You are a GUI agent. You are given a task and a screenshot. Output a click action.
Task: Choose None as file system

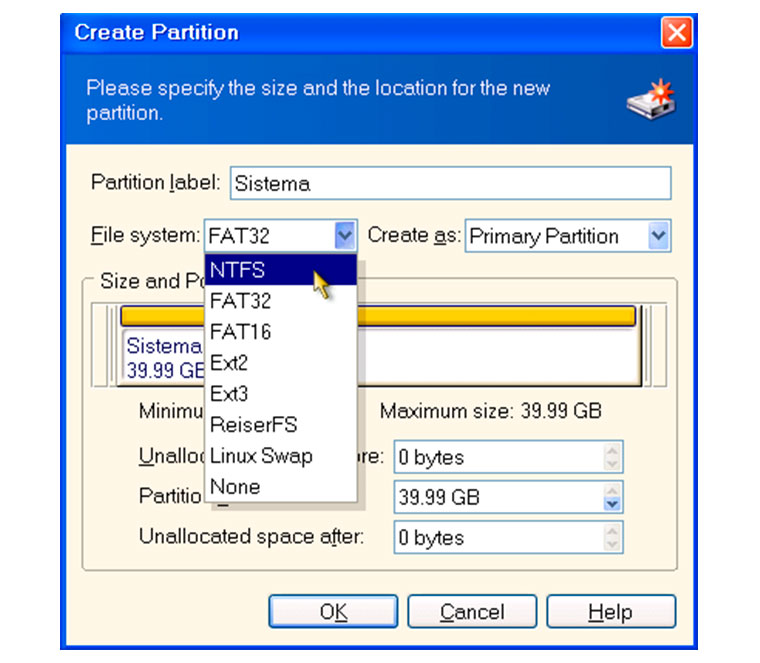281,487
